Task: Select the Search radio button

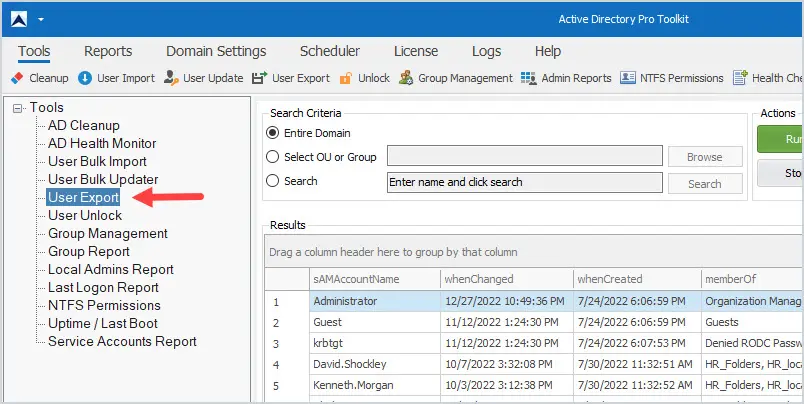Action: coord(273,181)
